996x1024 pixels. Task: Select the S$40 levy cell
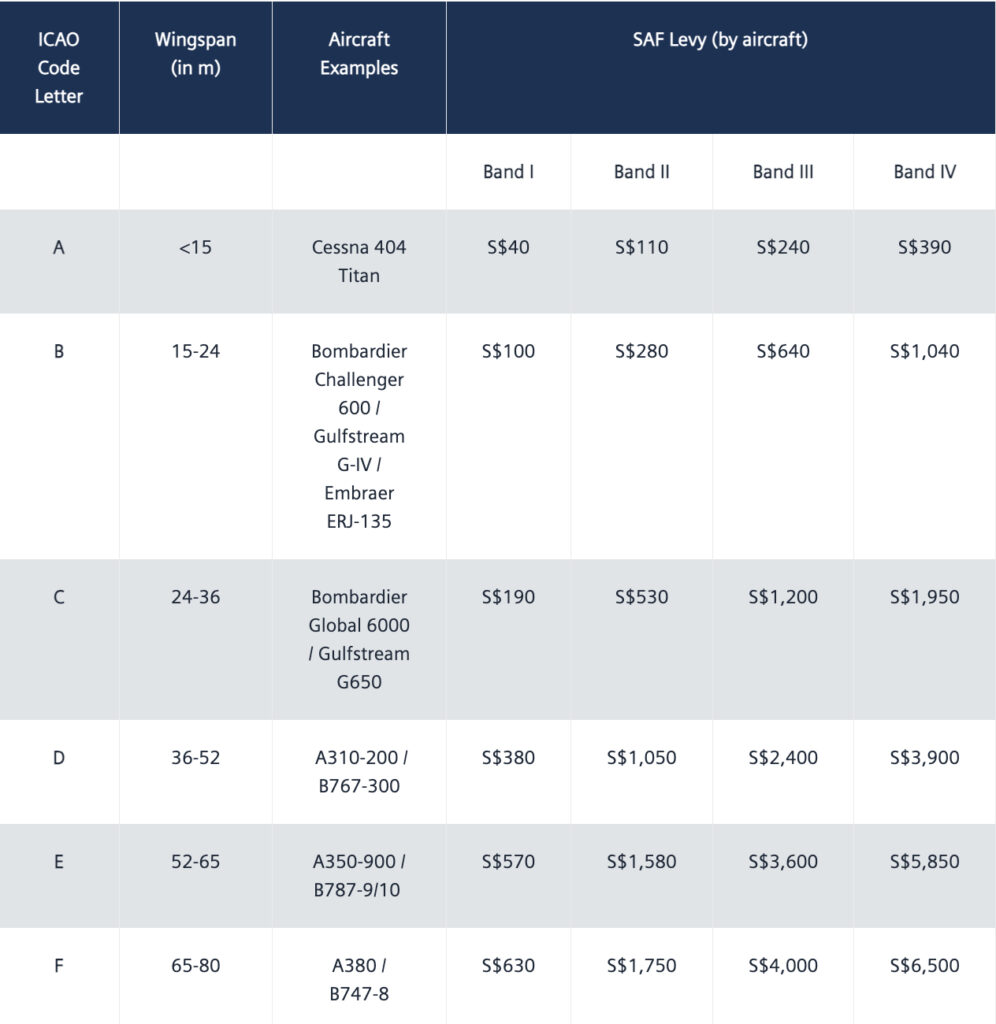pos(508,247)
